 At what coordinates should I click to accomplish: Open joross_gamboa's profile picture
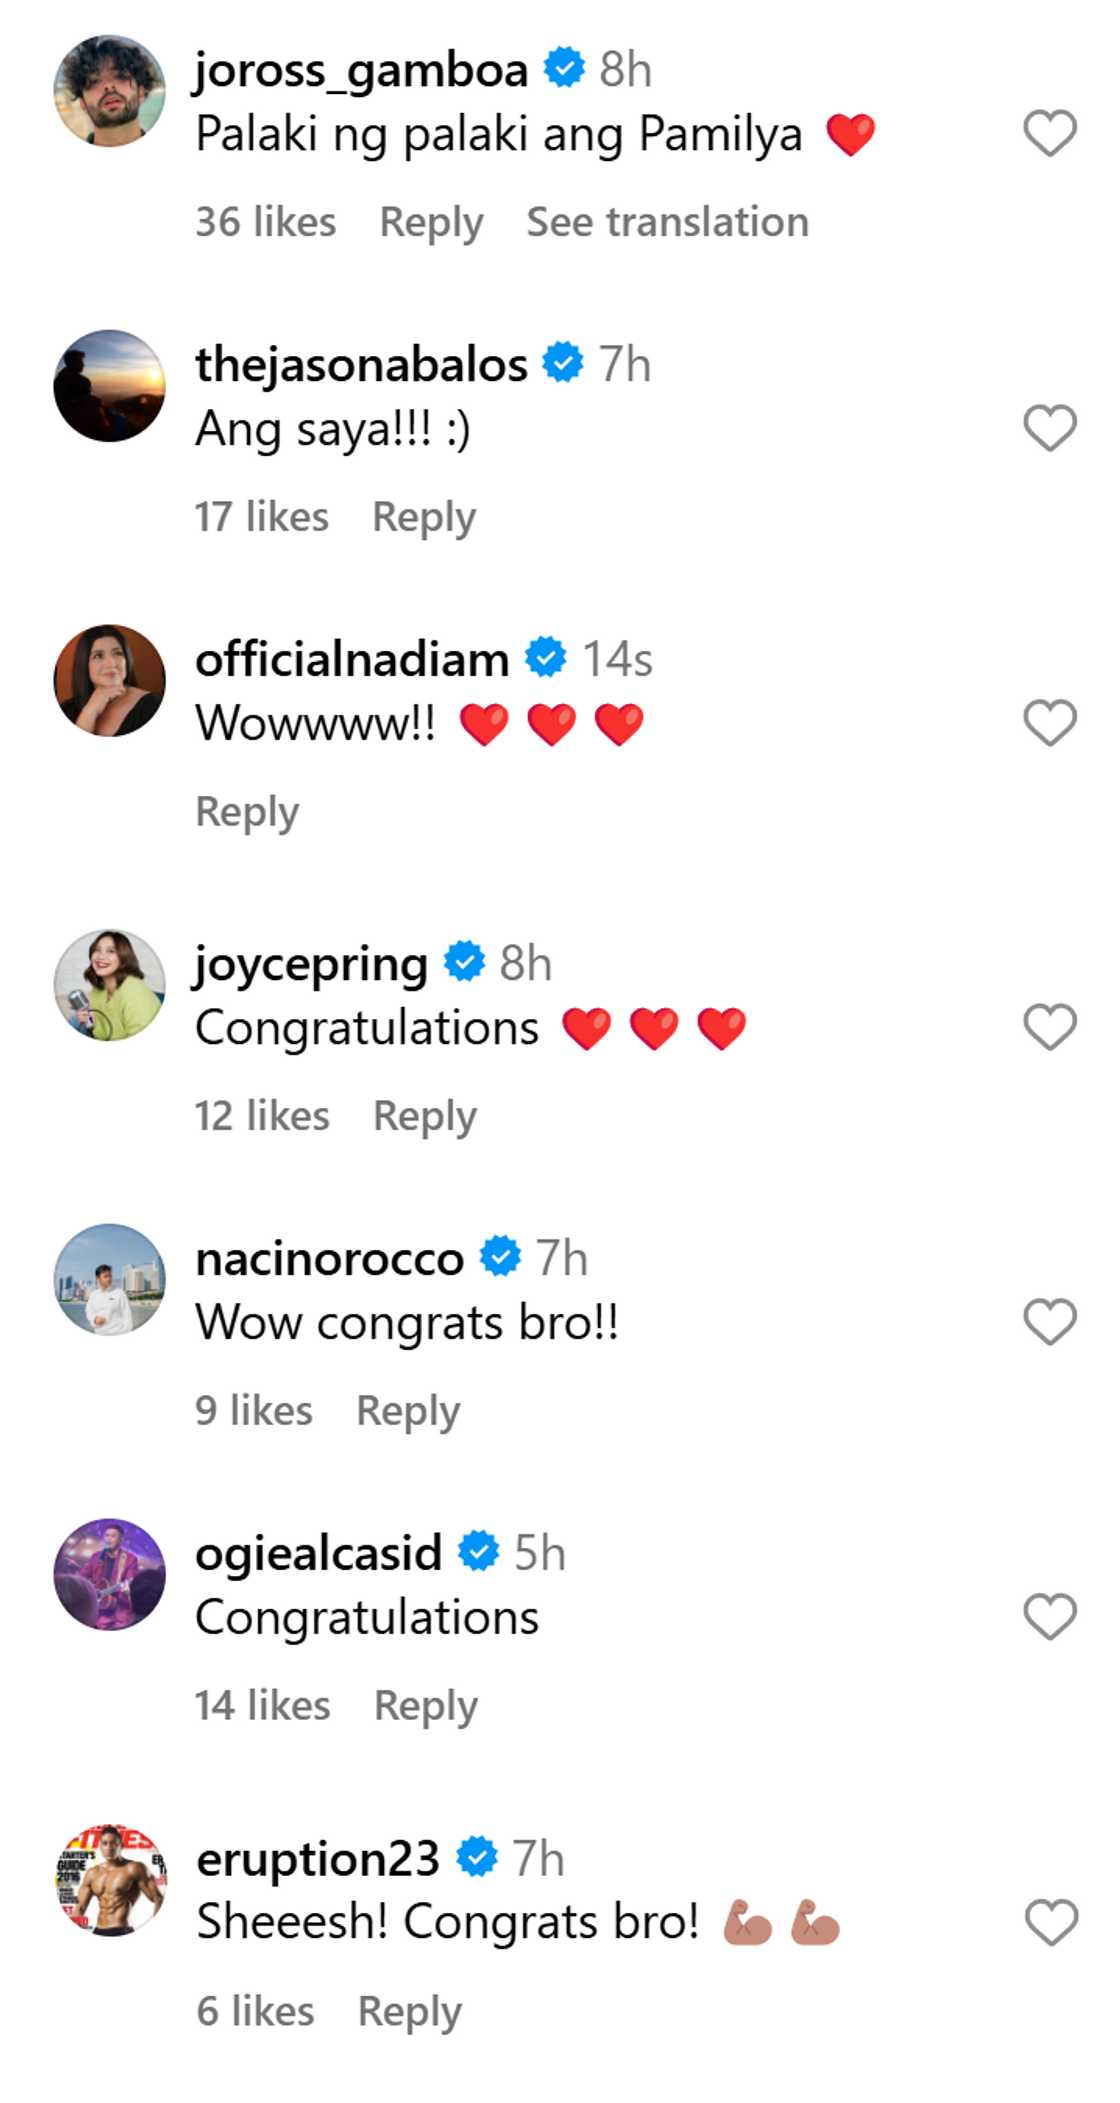(109, 91)
